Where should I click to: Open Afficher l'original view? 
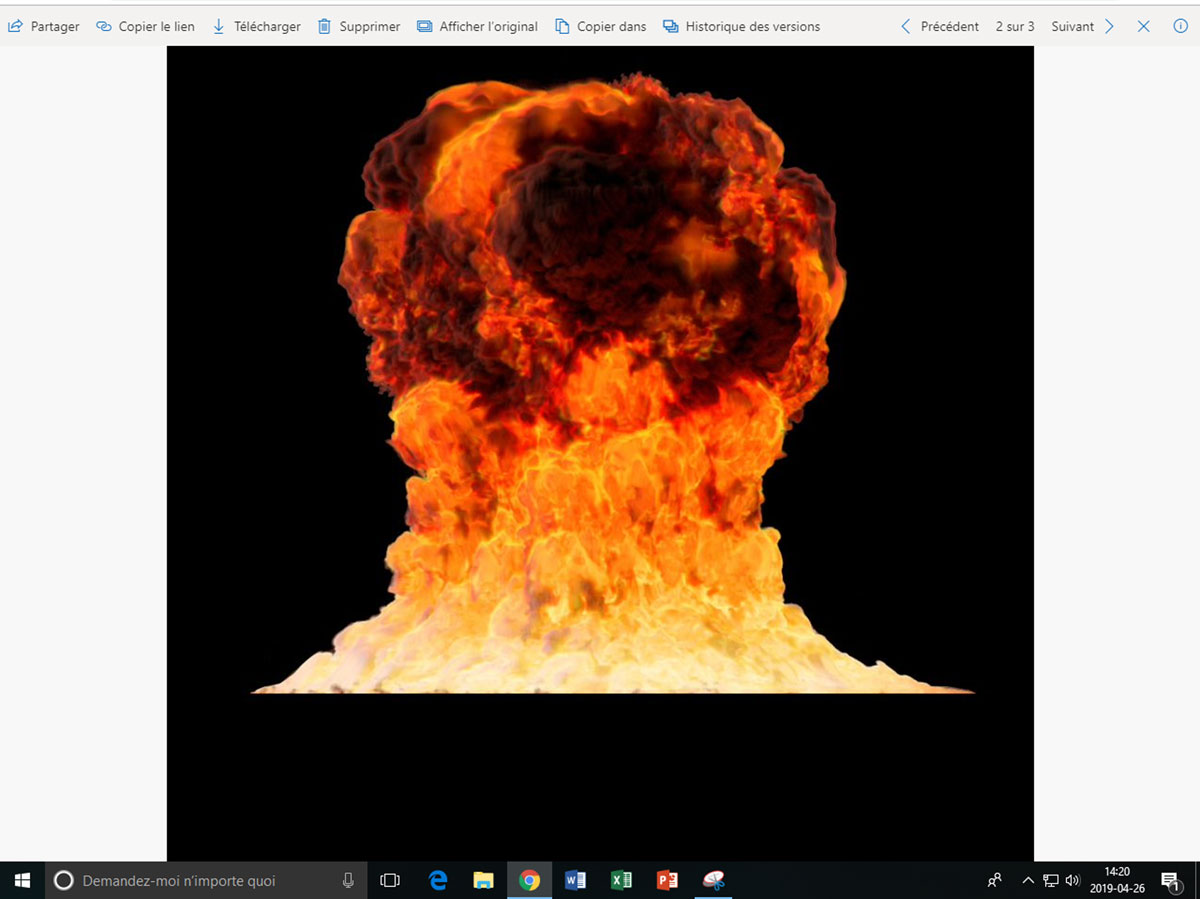(478, 27)
